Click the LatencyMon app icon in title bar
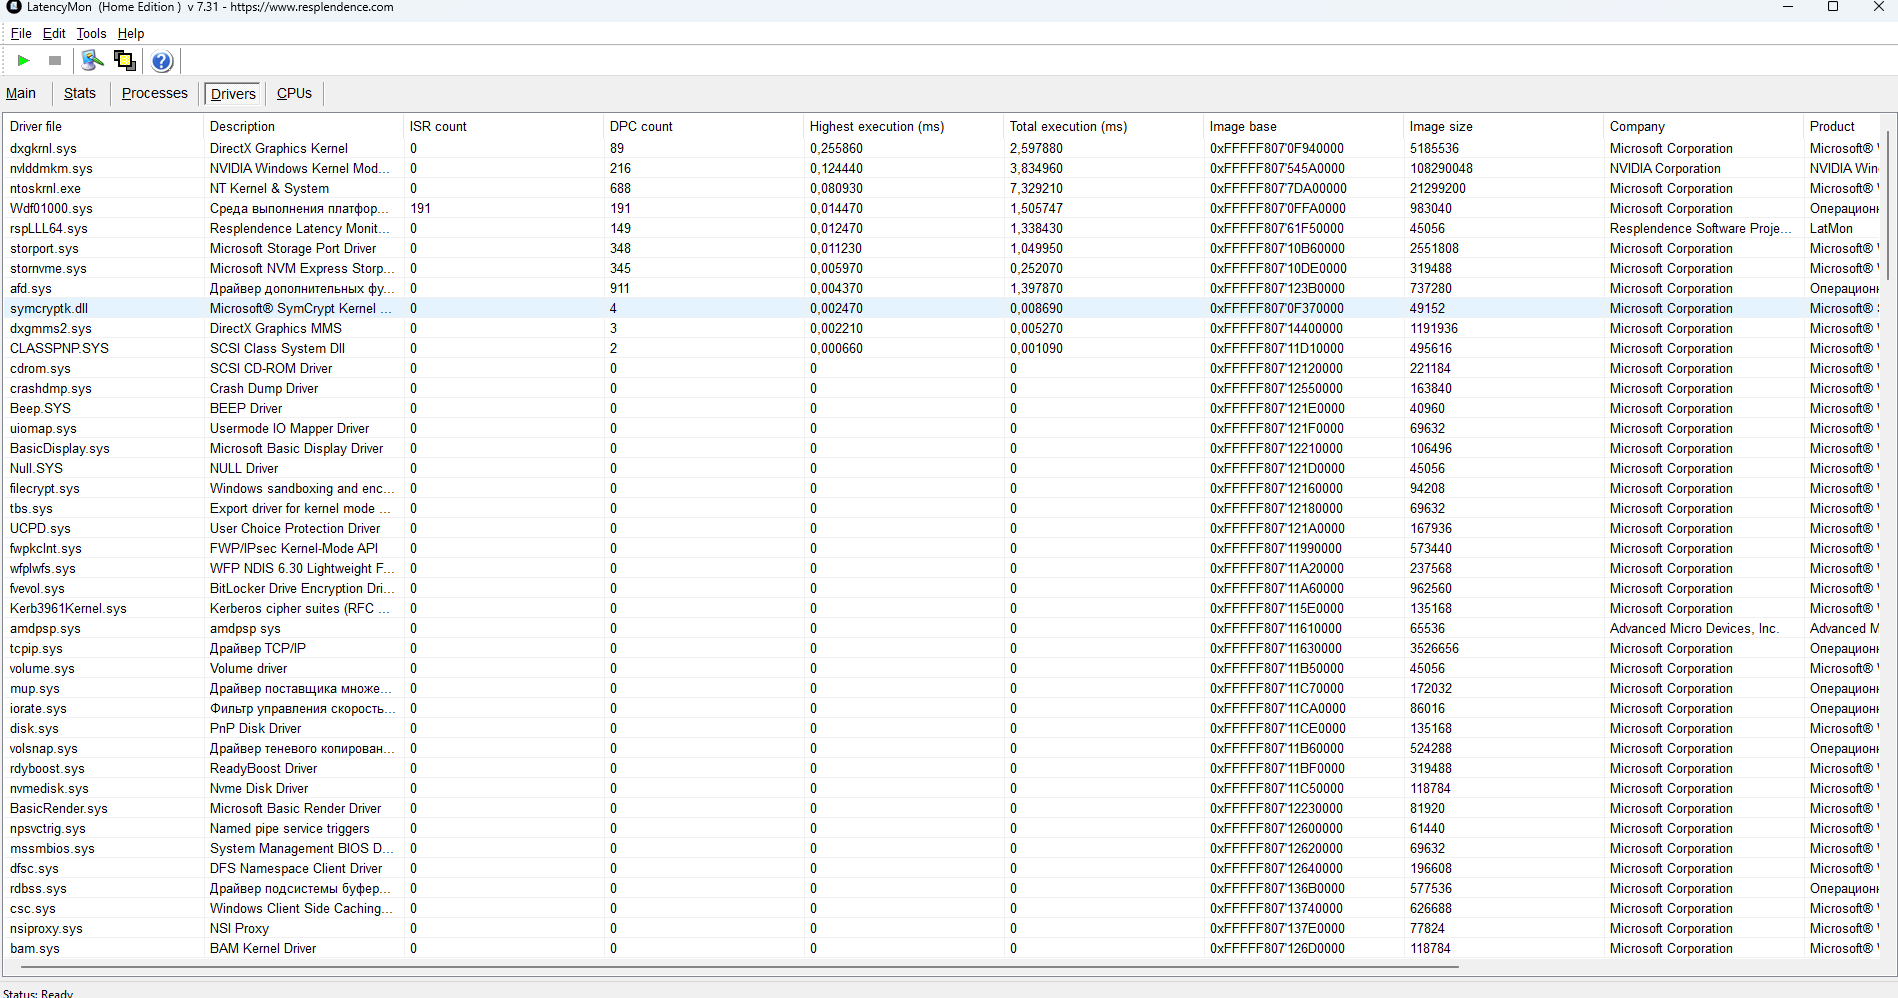Screen dimensions: 1898x998 (14, 7)
